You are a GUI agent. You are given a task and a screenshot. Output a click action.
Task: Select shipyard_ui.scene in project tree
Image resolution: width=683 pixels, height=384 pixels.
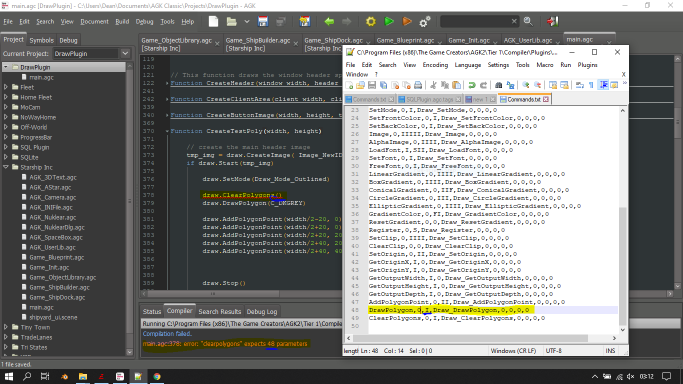tap(53, 317)
